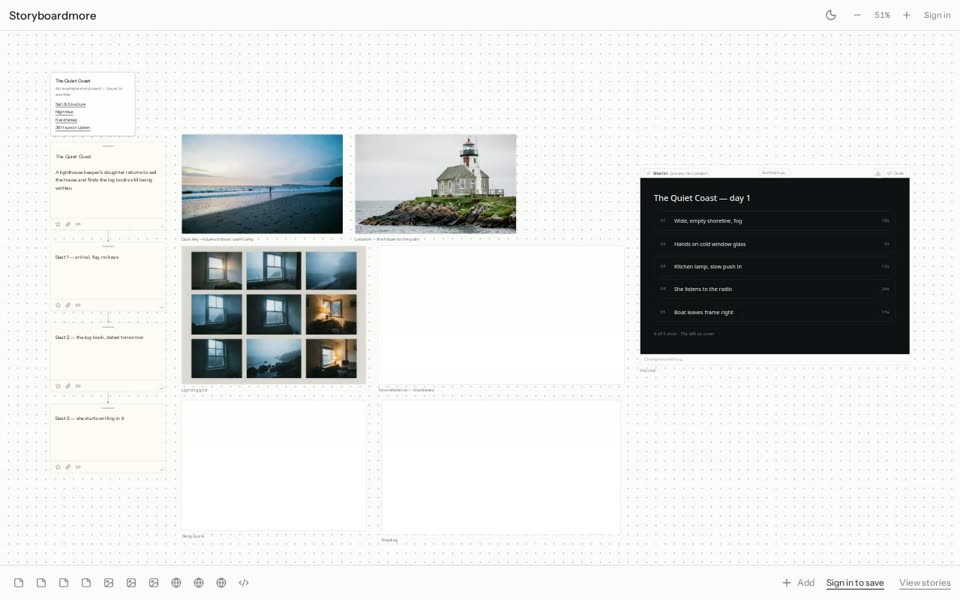
Task: Click paperclip icon on Beat 2 card
Action: pos(68,386)
